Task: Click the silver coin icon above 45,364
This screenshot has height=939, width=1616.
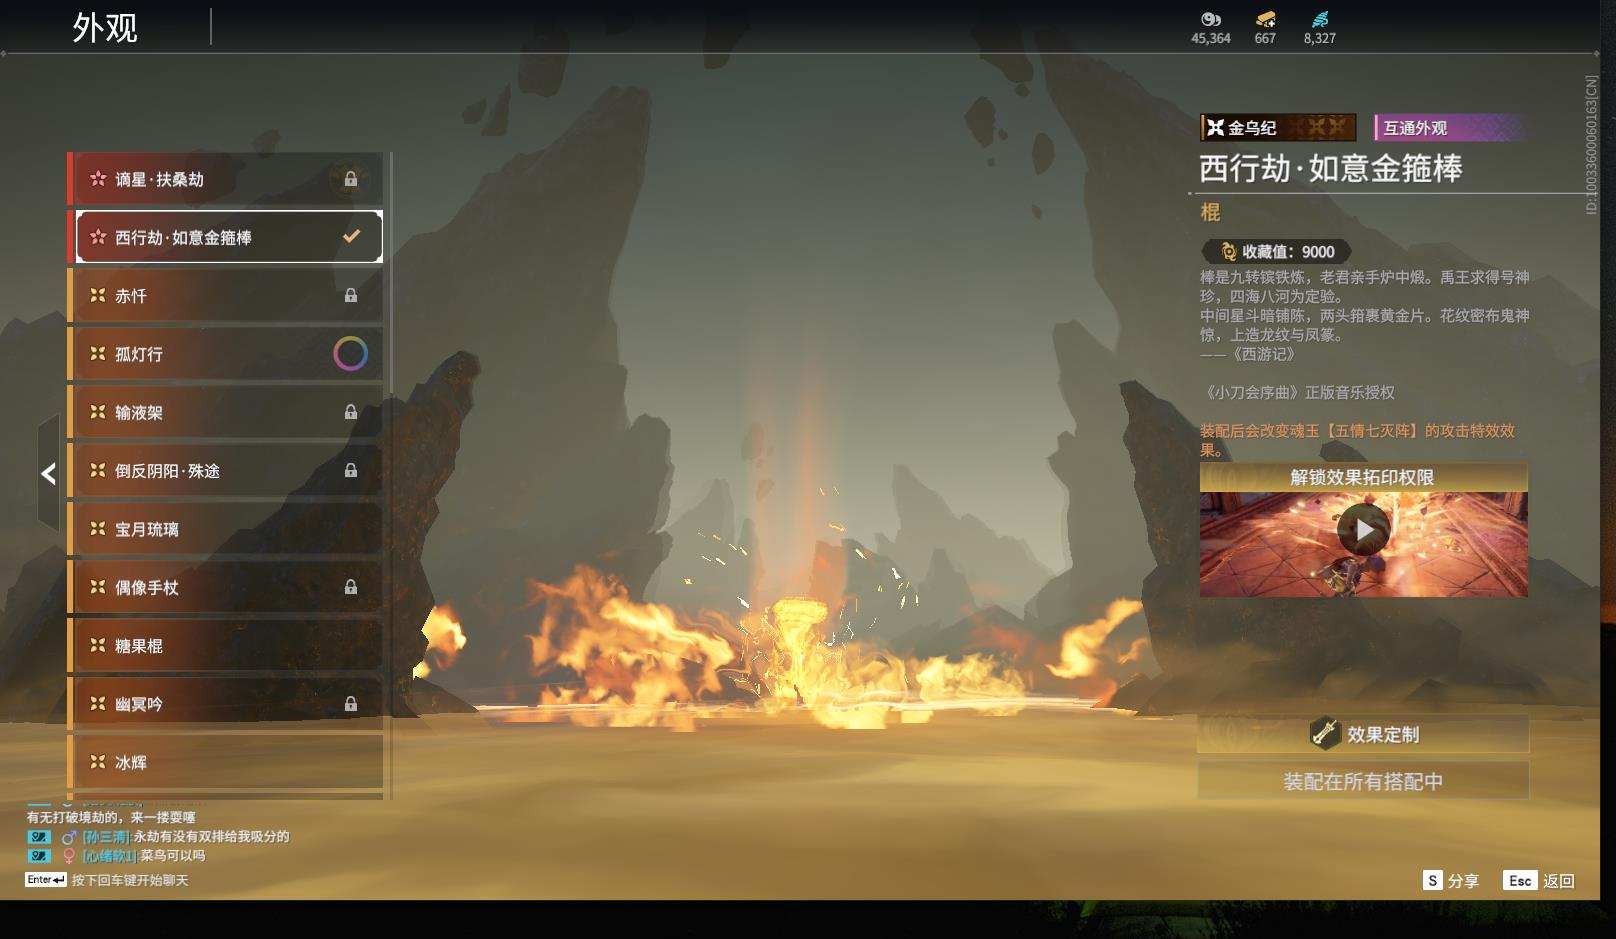Action: 1211,19
